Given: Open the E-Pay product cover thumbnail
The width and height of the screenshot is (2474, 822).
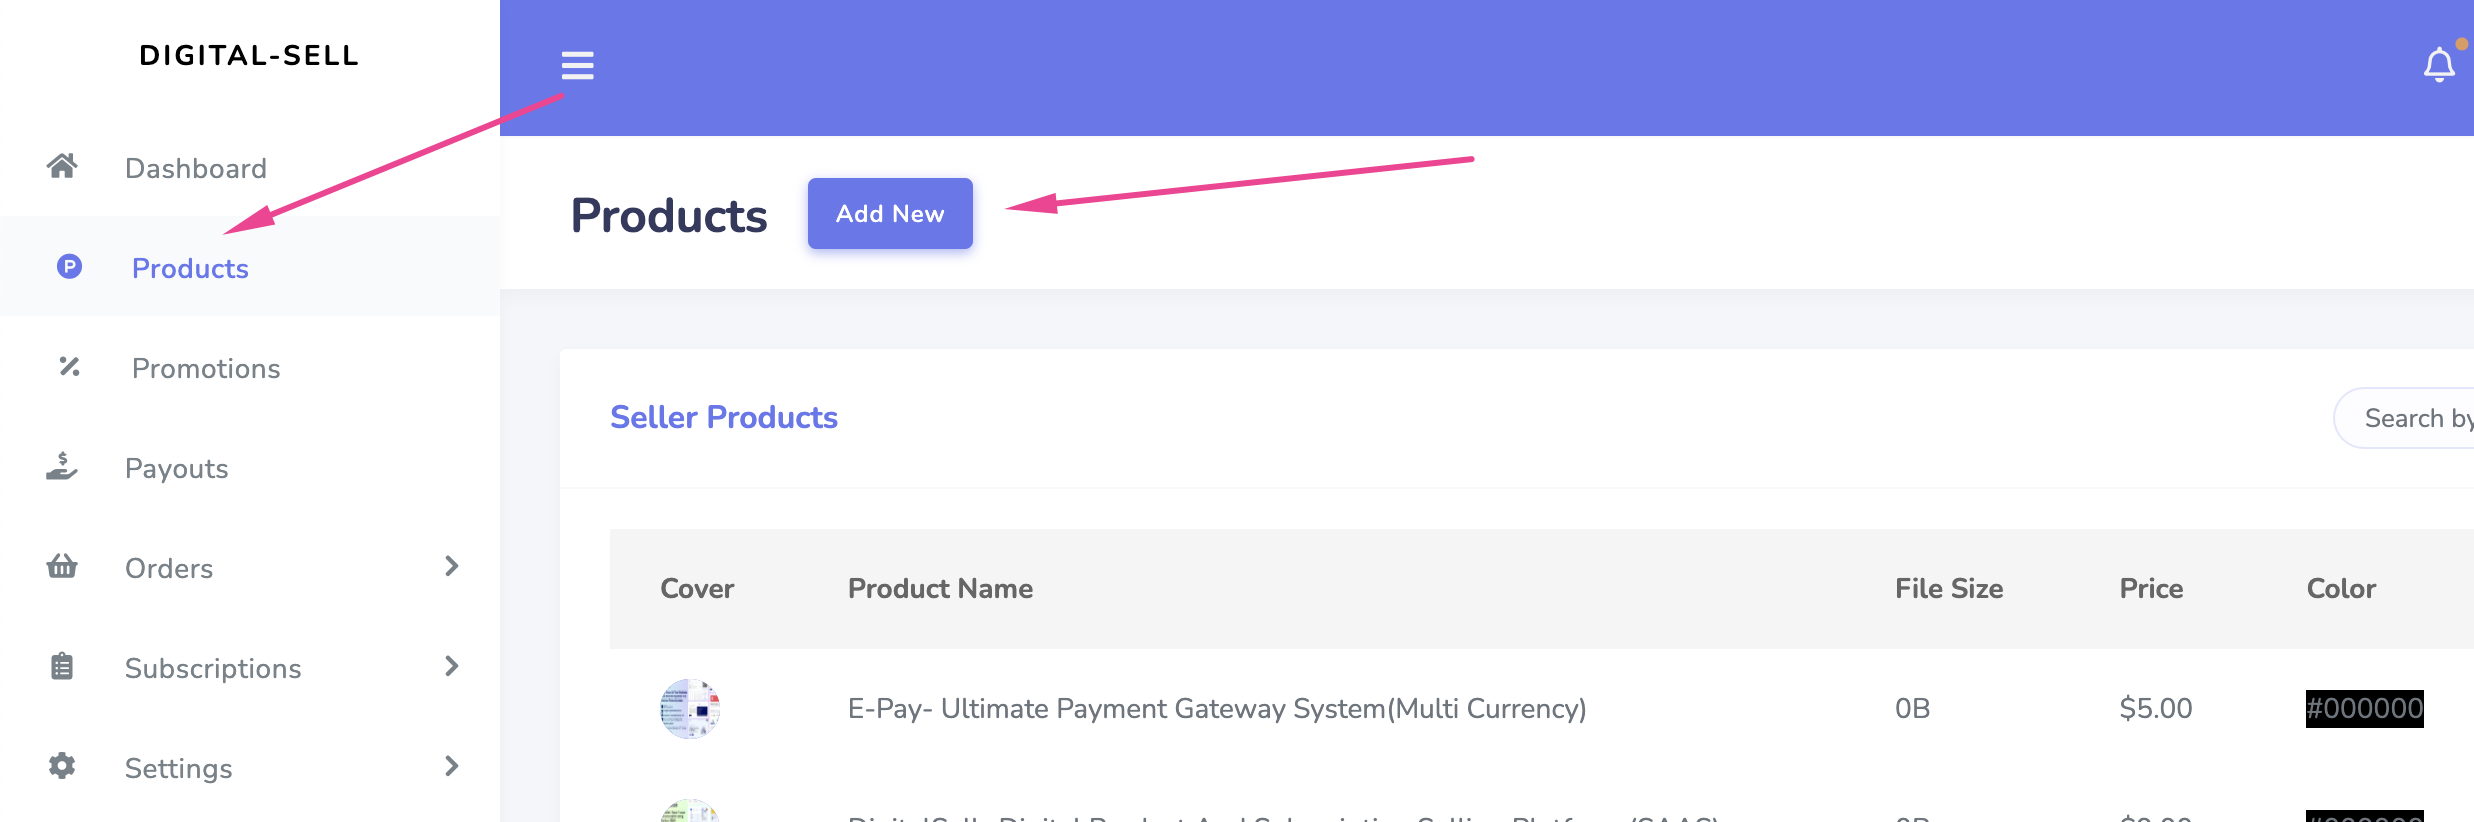Looking at the screenshot, I should [x=690, y=709].
